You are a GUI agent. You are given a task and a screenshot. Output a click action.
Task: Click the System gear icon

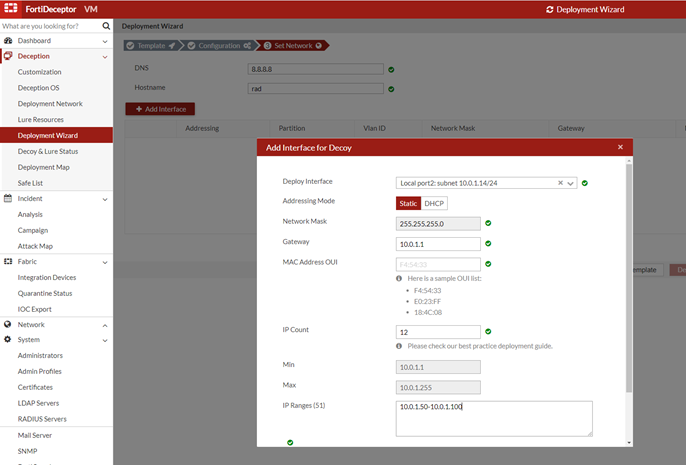click(7, 339)
